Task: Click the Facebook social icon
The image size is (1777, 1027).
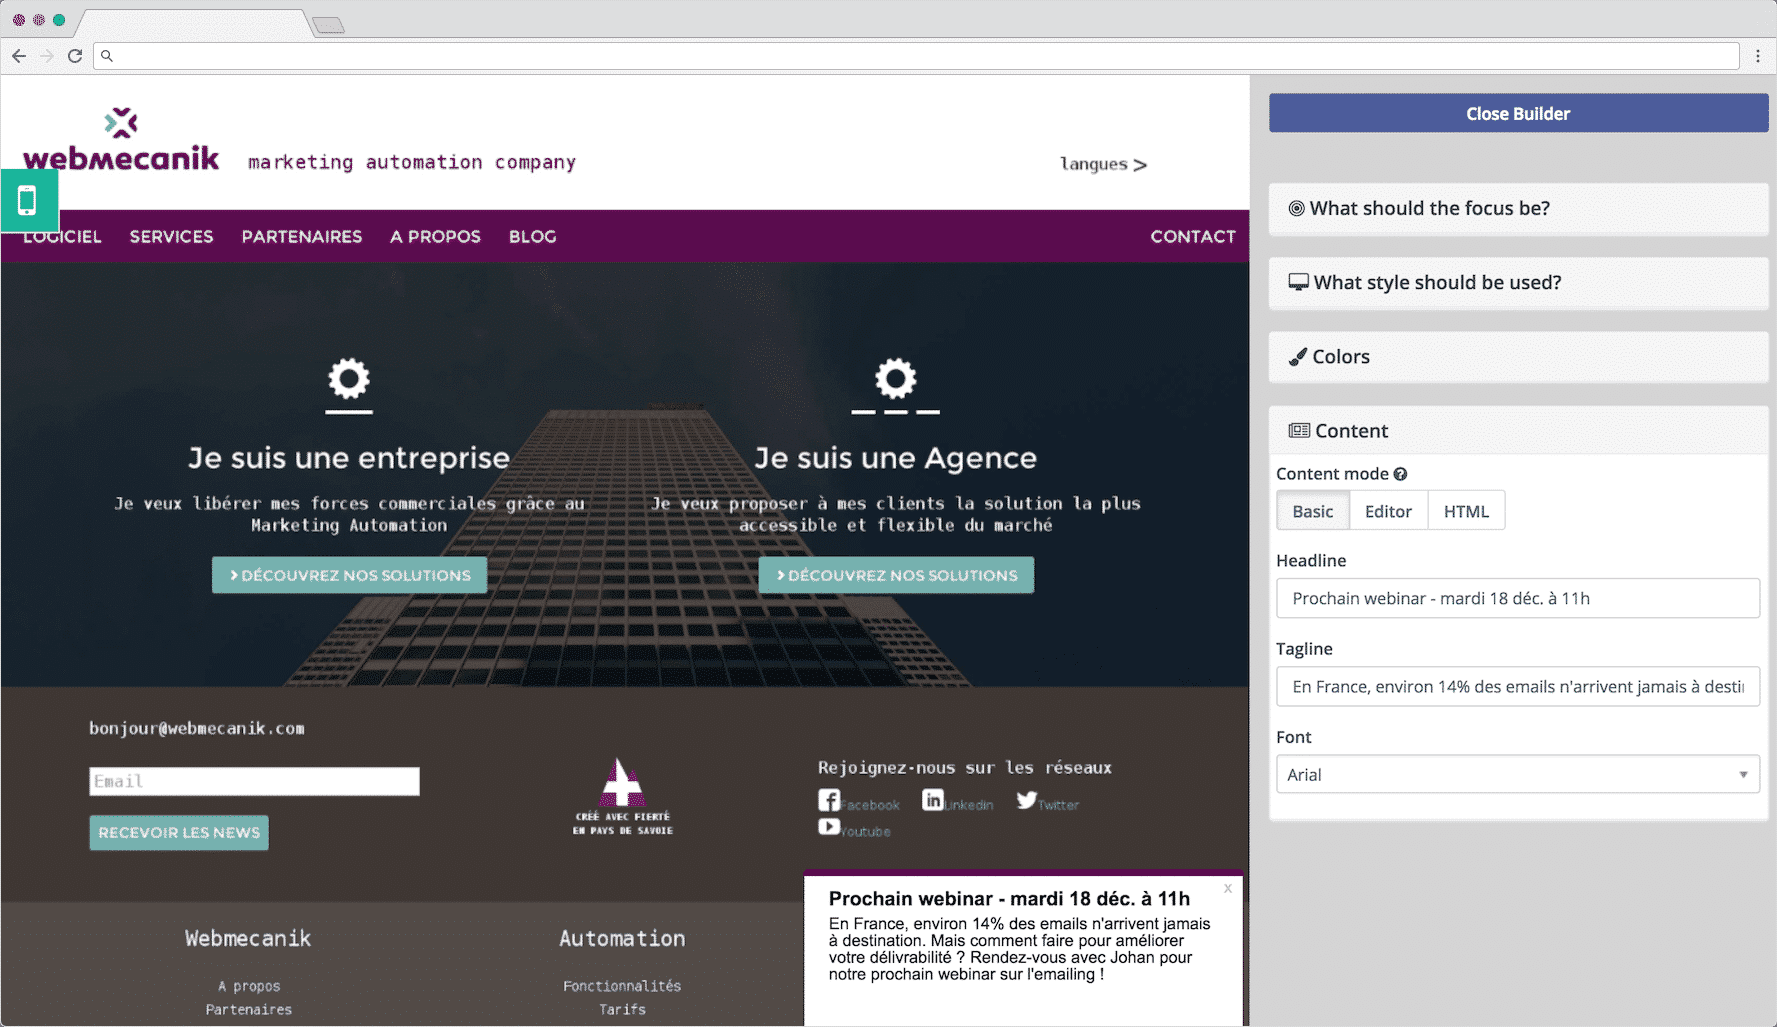Action: (829, 800)
